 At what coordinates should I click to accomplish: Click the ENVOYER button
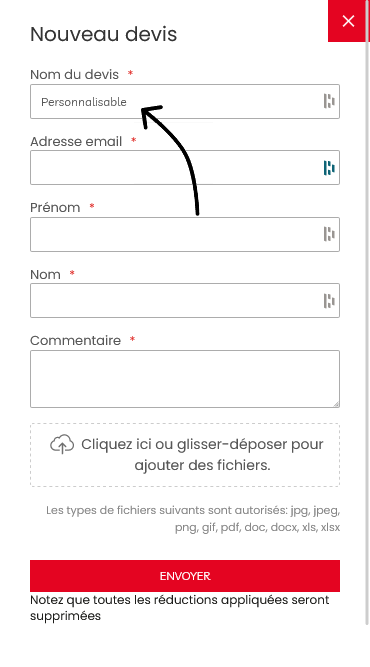[x=185, y=576]
